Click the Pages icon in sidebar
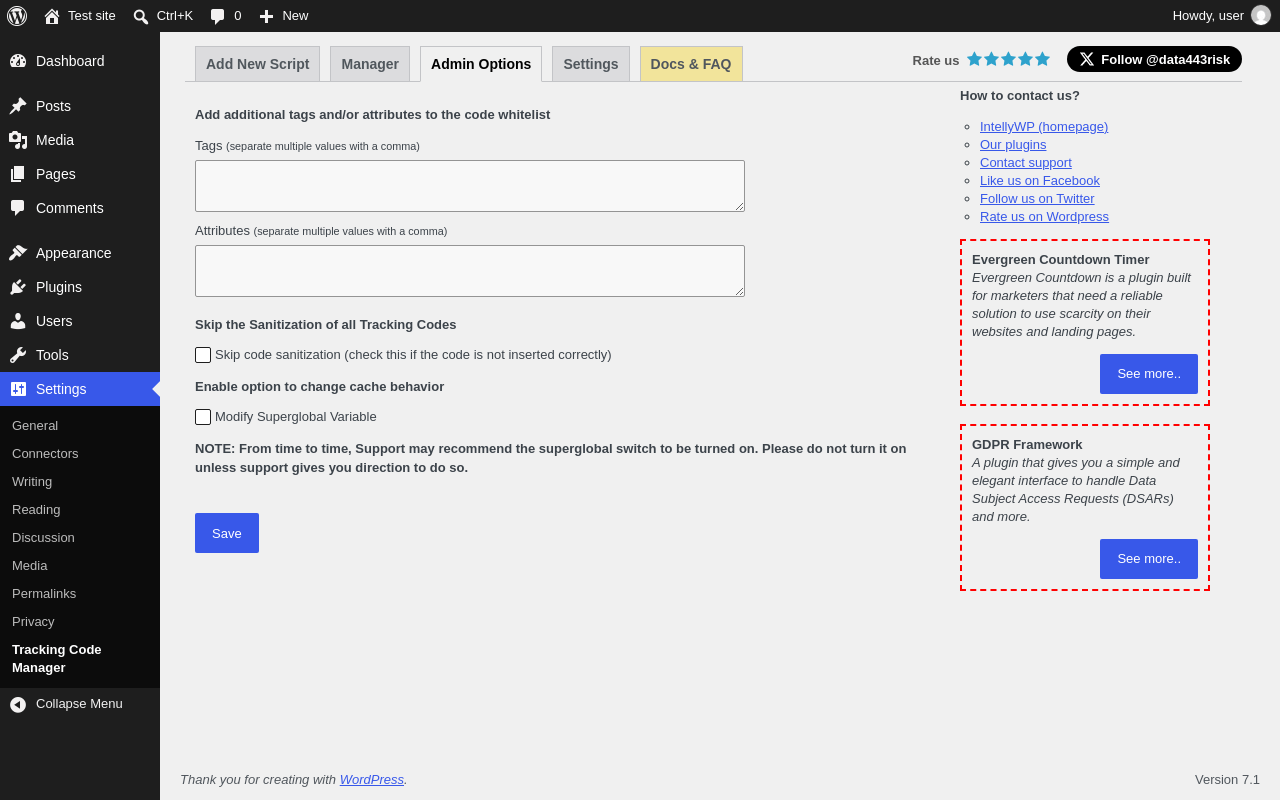 [x=18, y=174]
